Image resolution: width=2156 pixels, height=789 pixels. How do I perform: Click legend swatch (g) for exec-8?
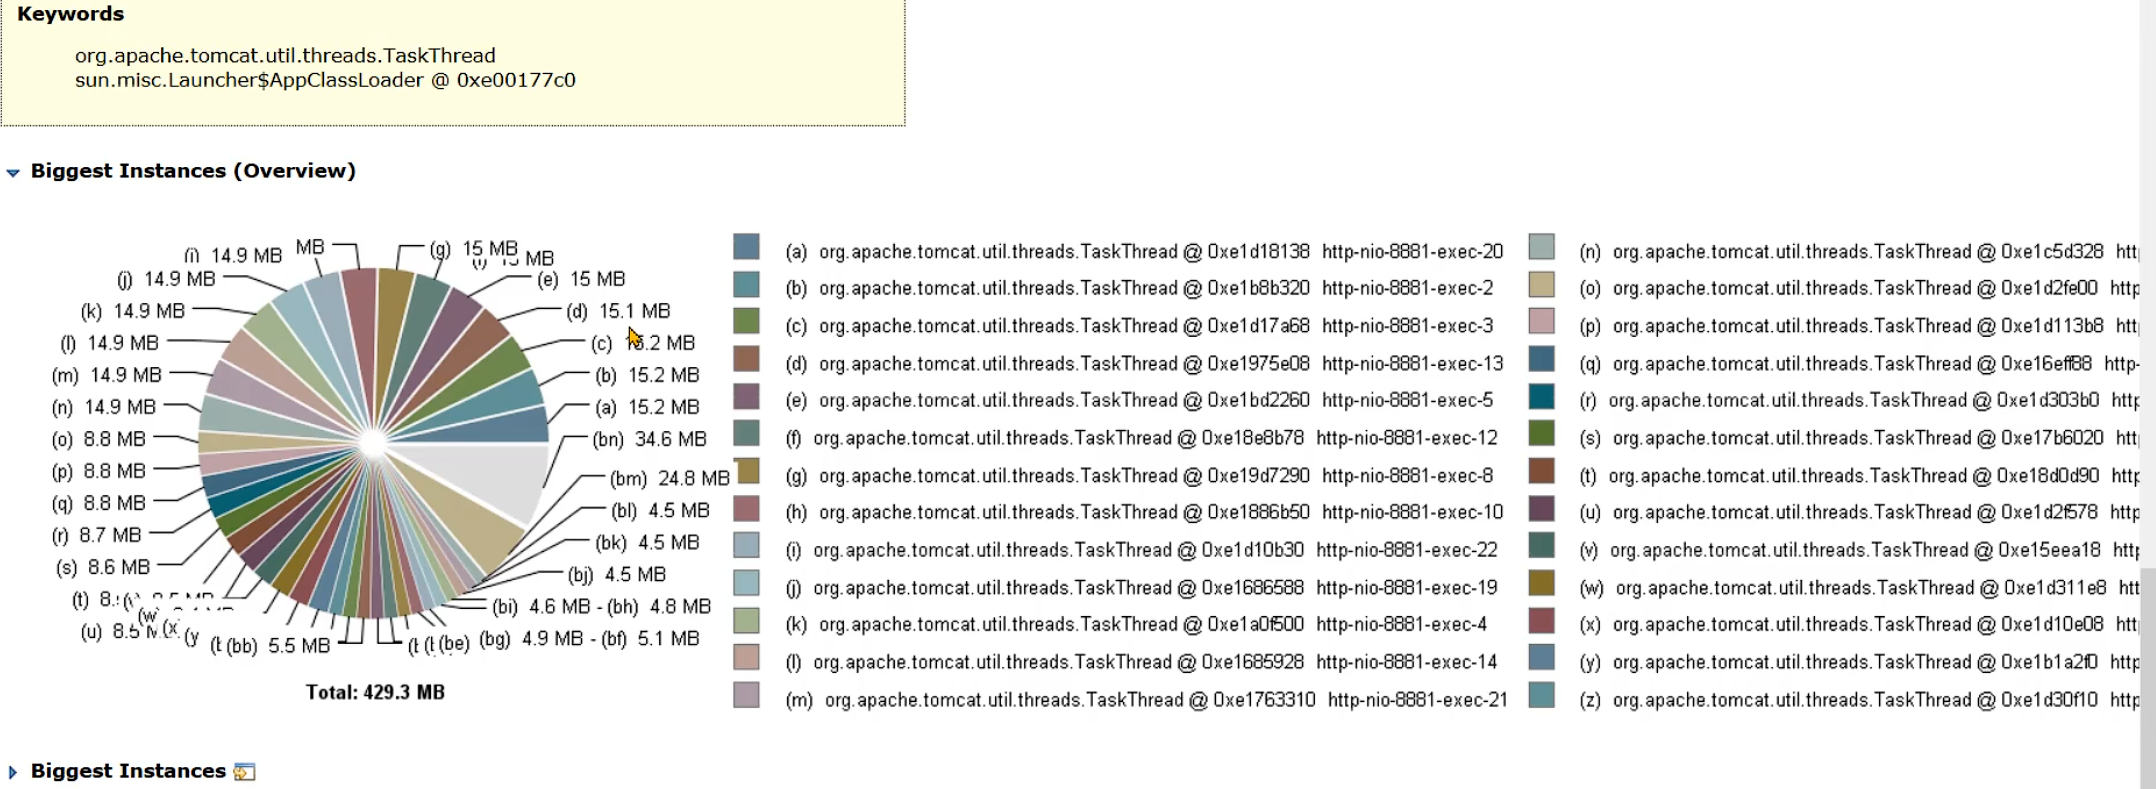point(746,471)
